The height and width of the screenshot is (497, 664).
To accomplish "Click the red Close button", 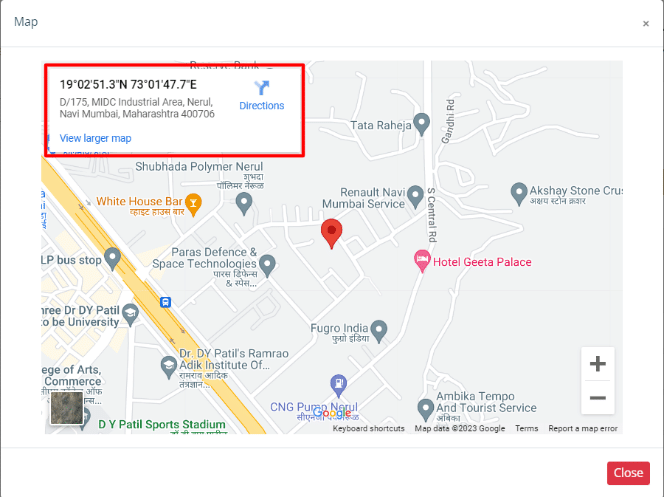I will coord(628,473).
